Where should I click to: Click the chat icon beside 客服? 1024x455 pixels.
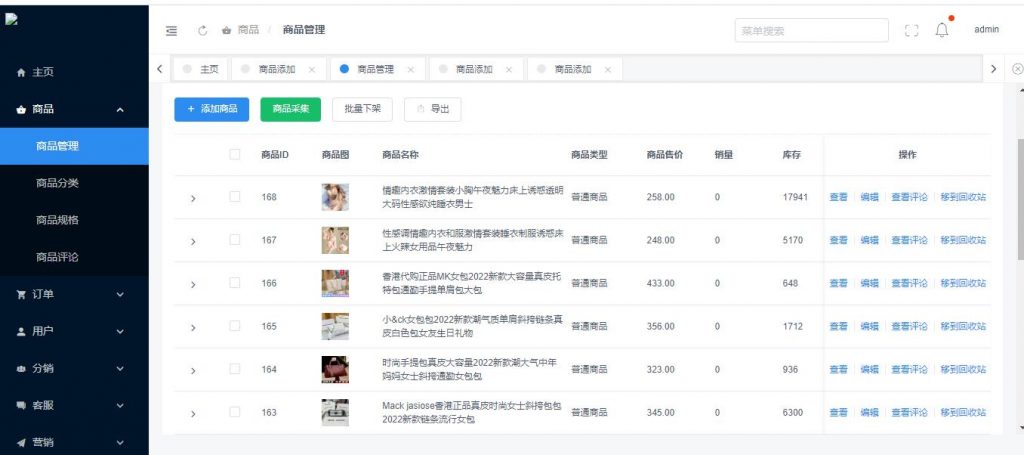pos(21,405)
